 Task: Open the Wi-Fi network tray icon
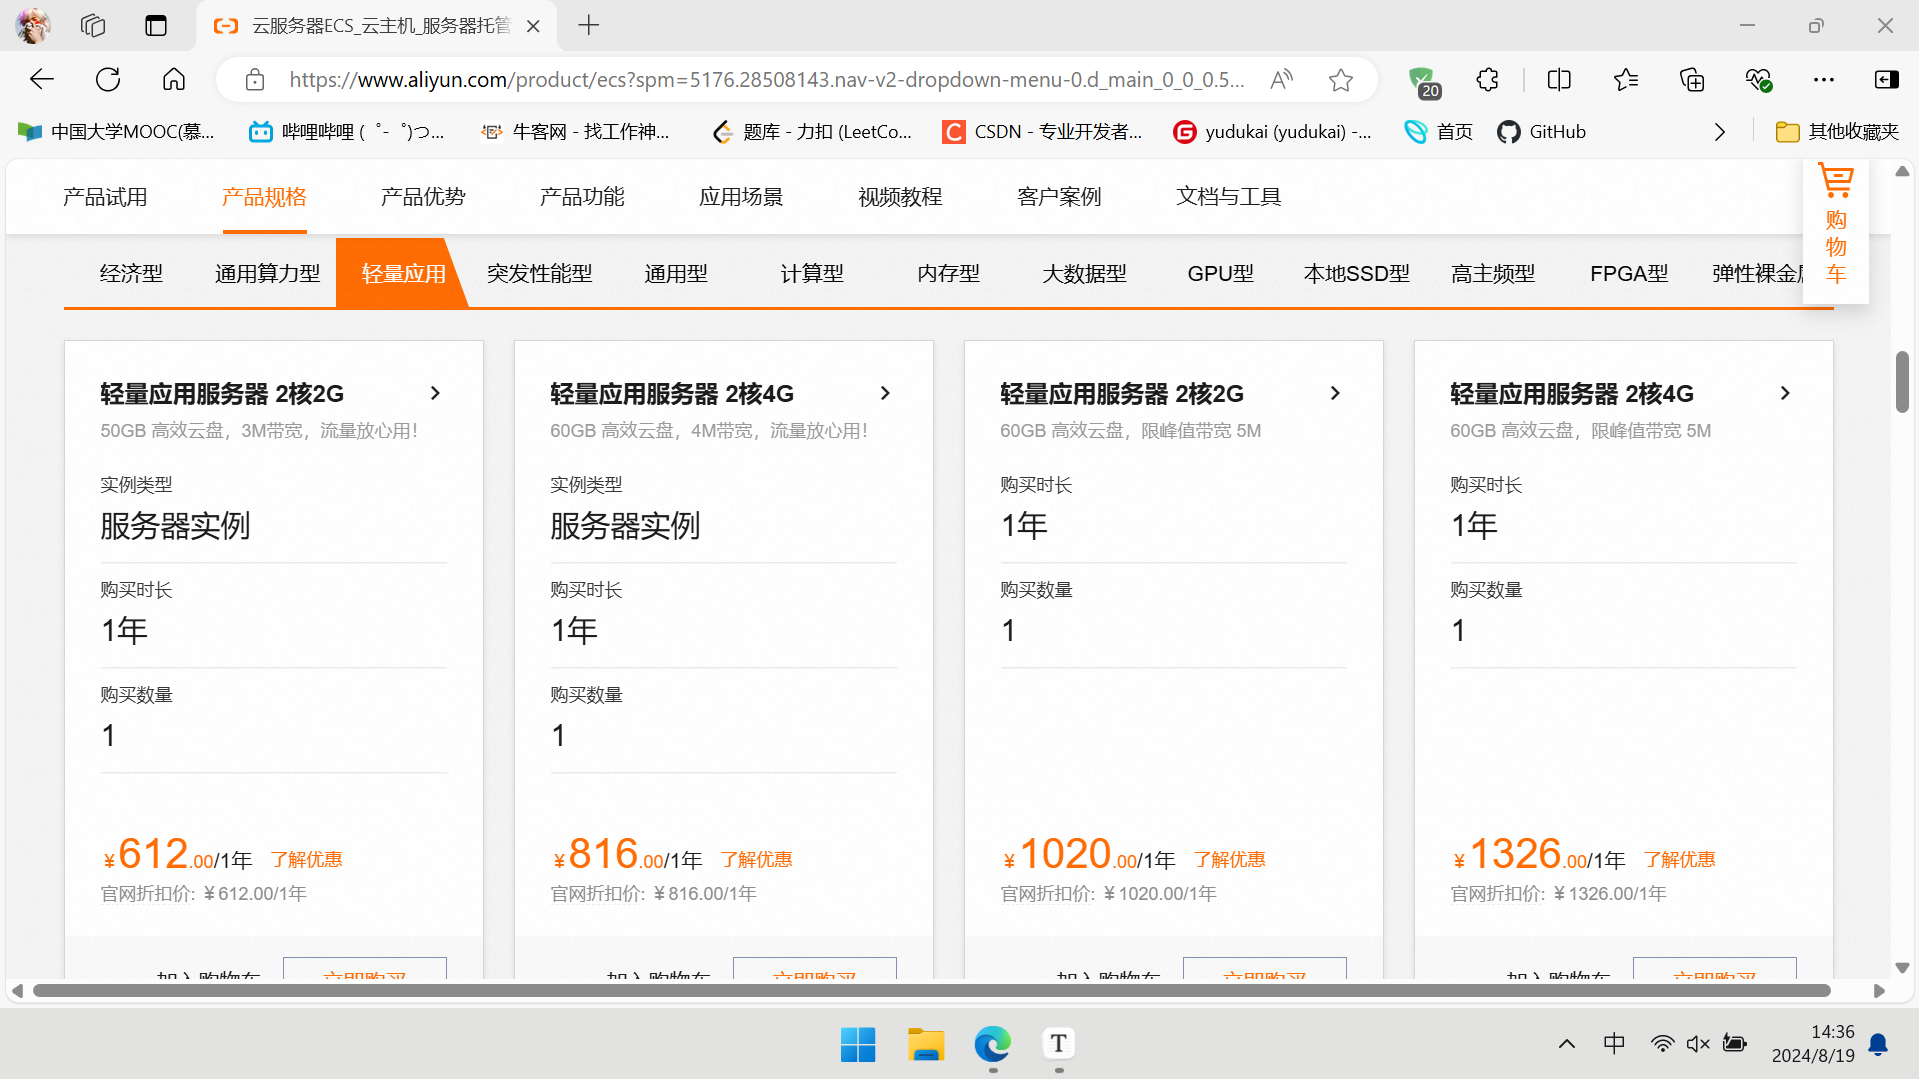pyautogui.click(x=1662, y=1044)
